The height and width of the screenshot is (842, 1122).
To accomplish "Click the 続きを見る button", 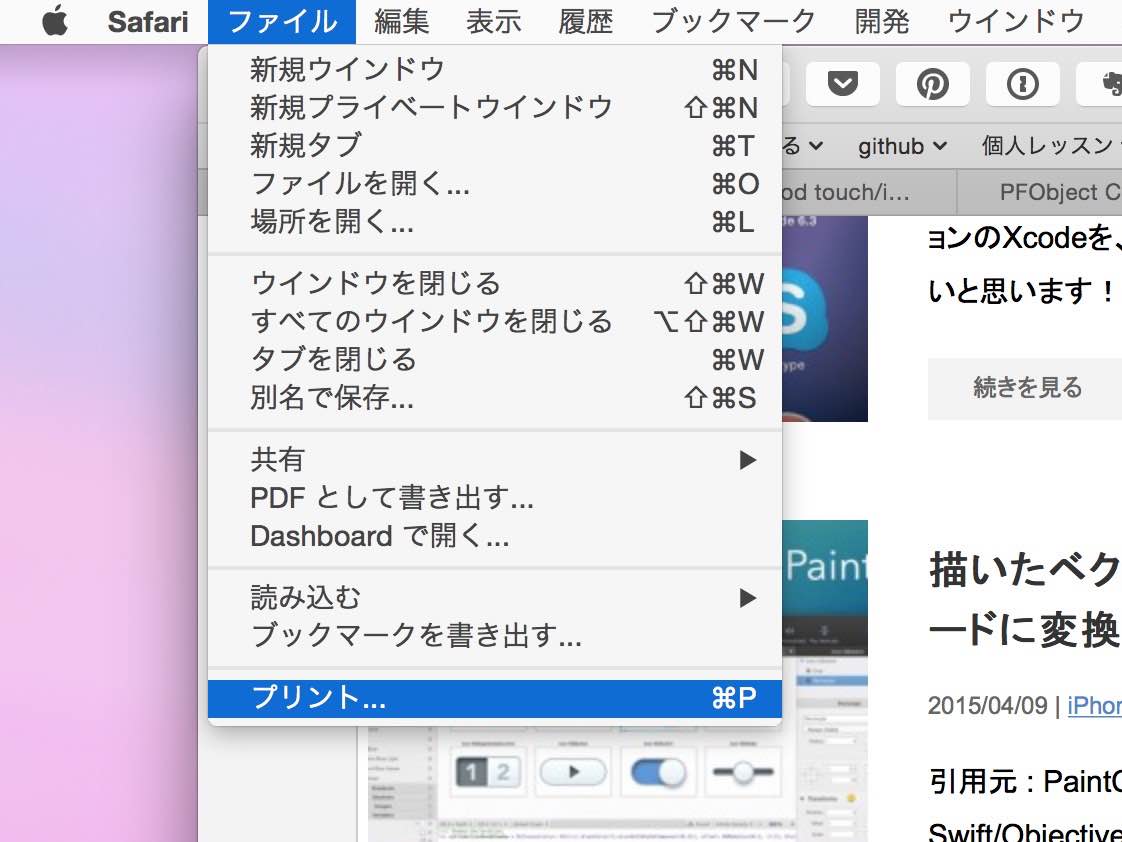I will (x=1027, y=387).
